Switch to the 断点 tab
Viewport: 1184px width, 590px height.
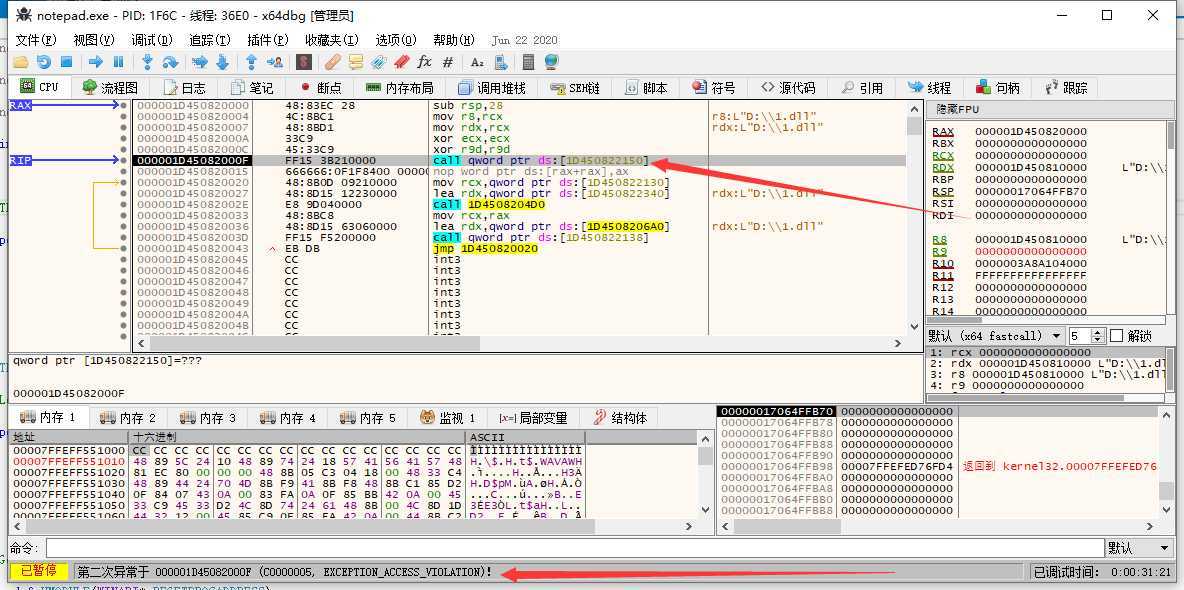coord(321,88)
